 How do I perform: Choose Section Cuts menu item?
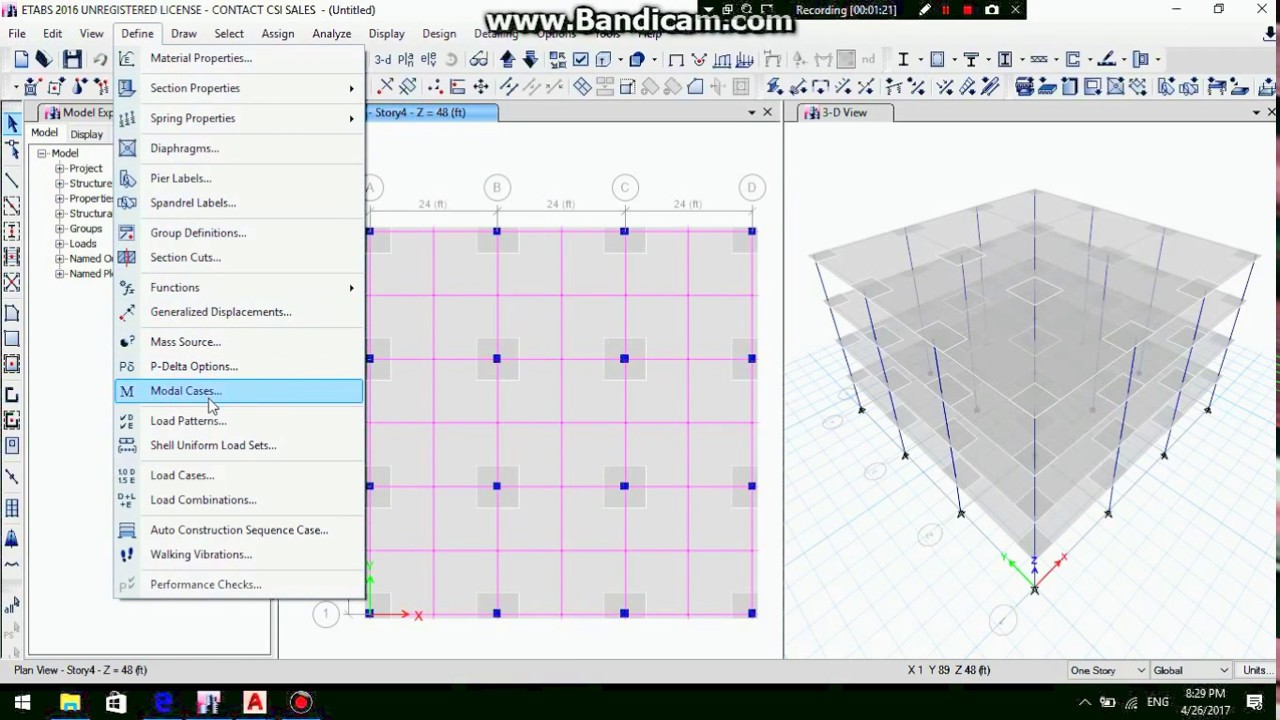coord(239,257)
